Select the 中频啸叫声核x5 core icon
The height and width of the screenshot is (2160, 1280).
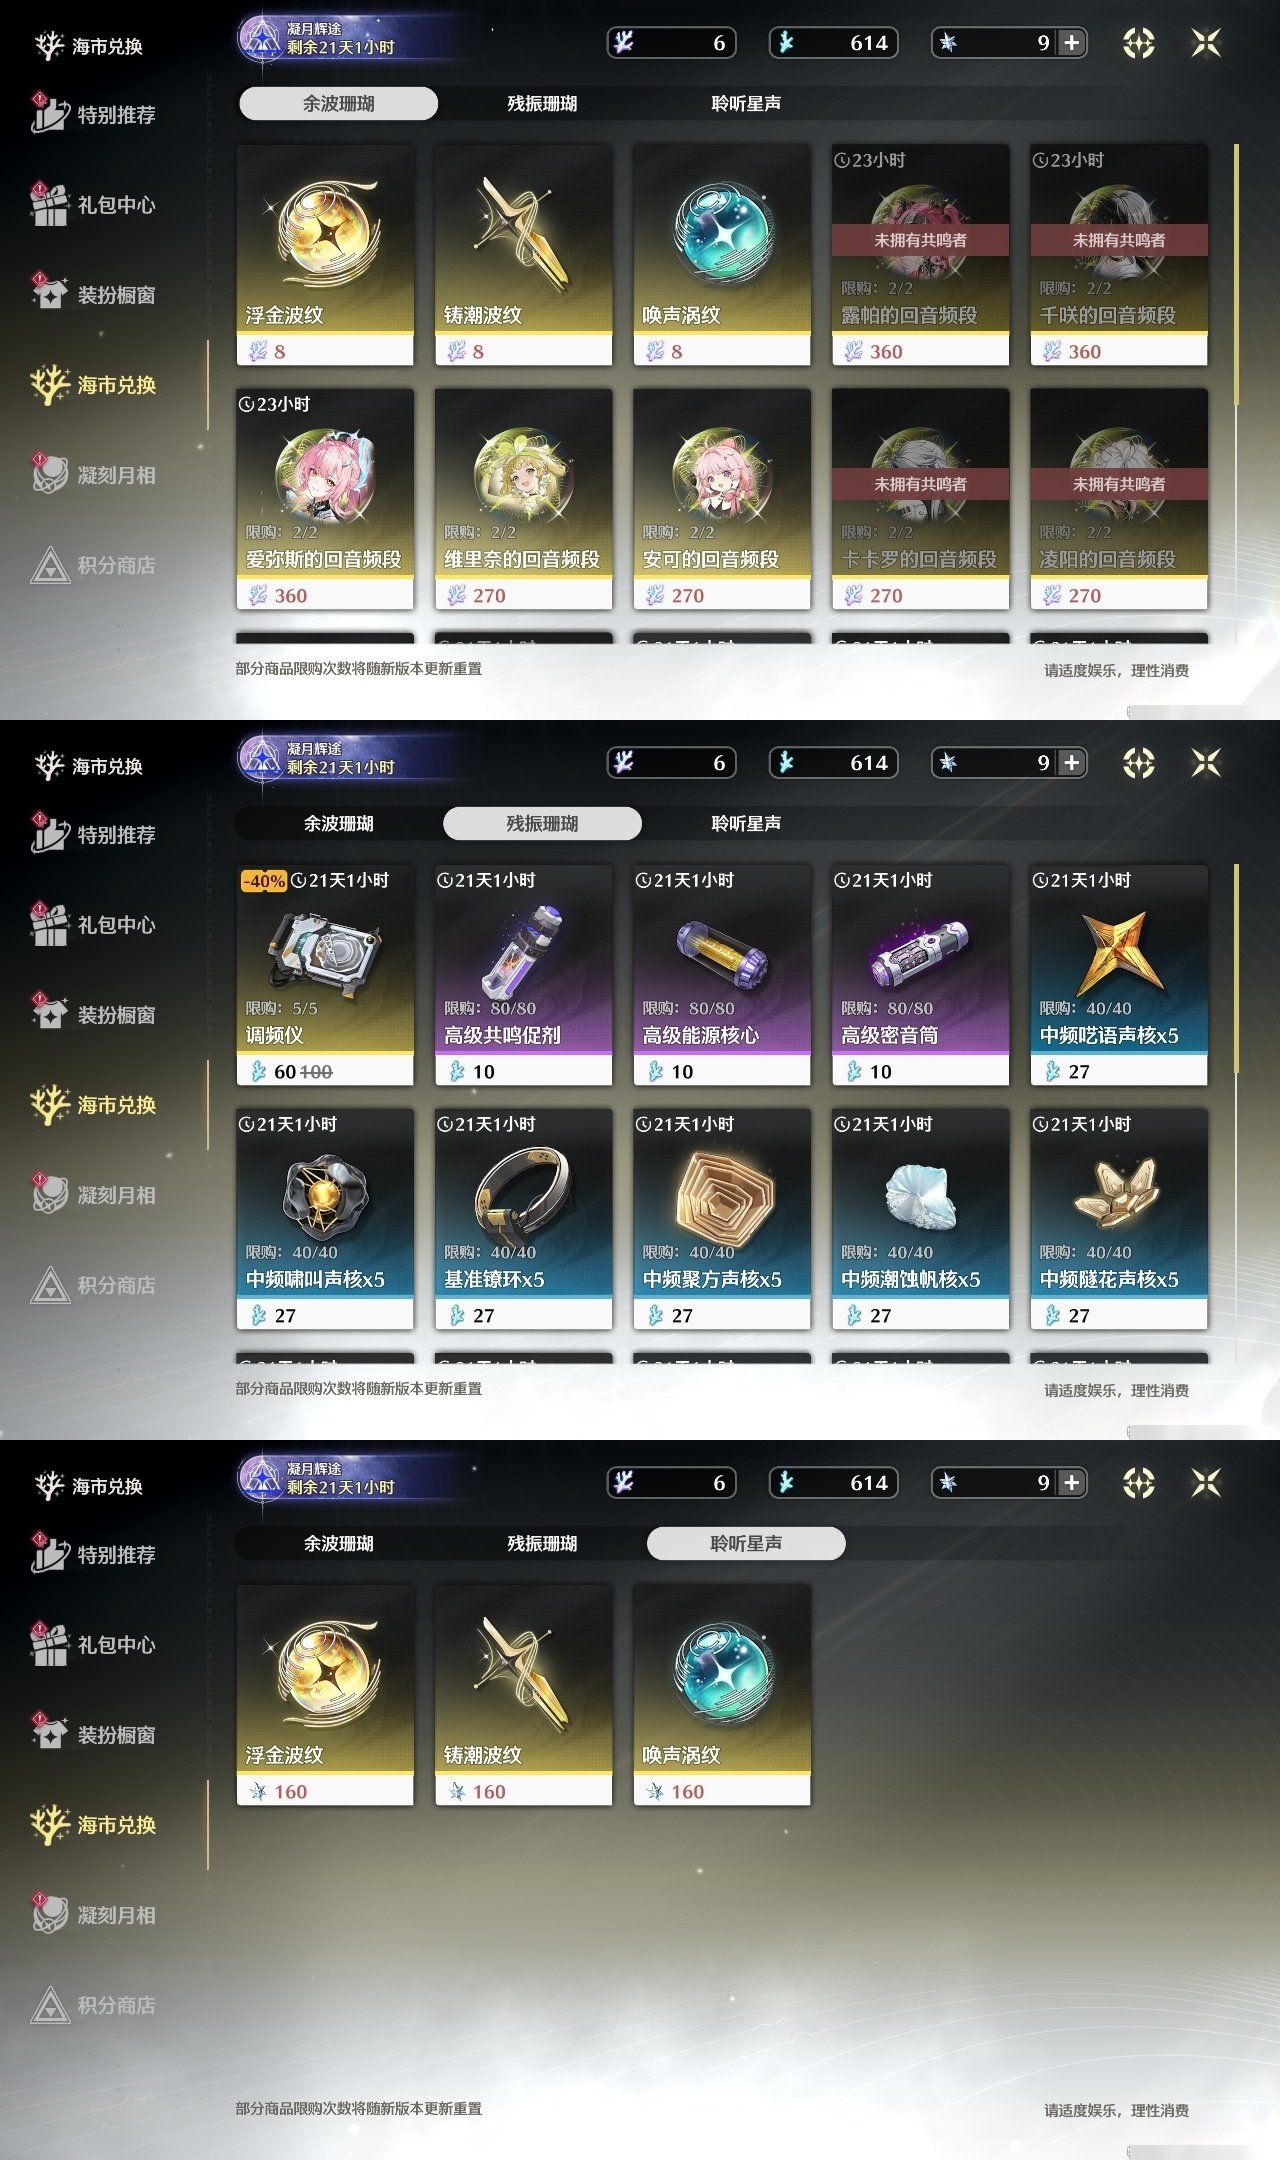(324, 1196)
